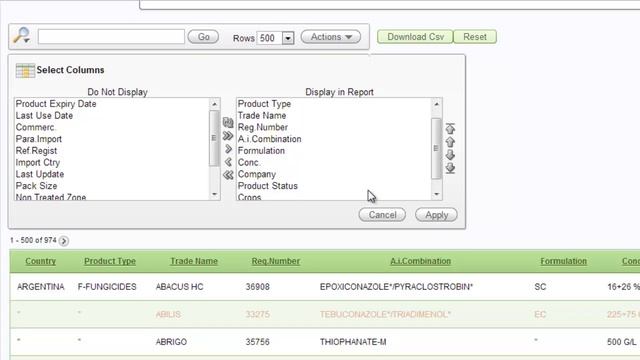Sort by Reg.Number column header
640x360 pixels.
click(x=276, y=261)
